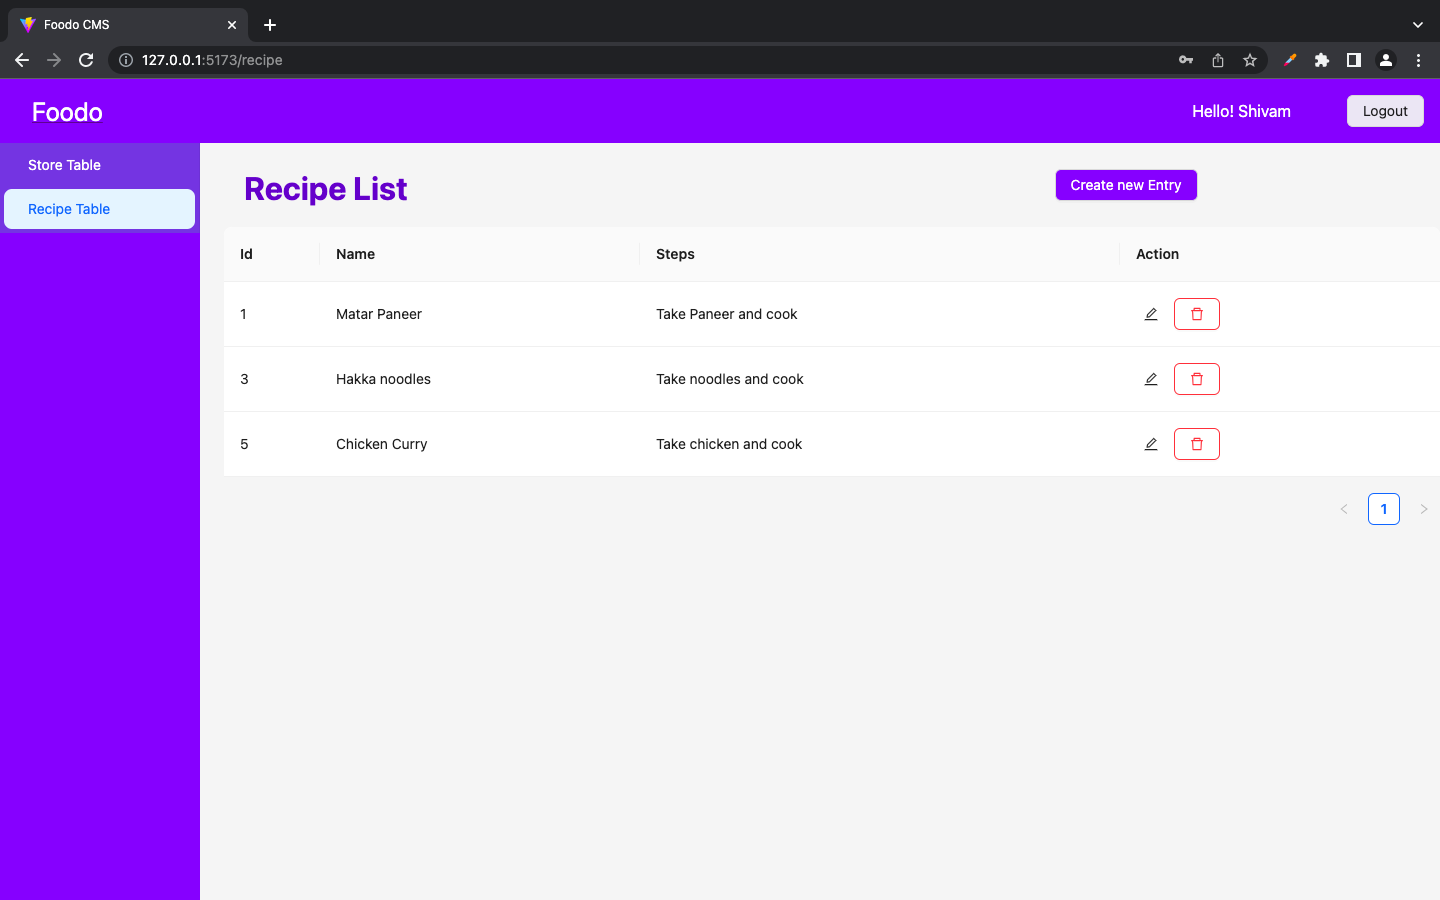Viewport: 1440px width, 900px height.
Task: Delete the Matar Paneer recipe
Action: tap(1197, 314)
